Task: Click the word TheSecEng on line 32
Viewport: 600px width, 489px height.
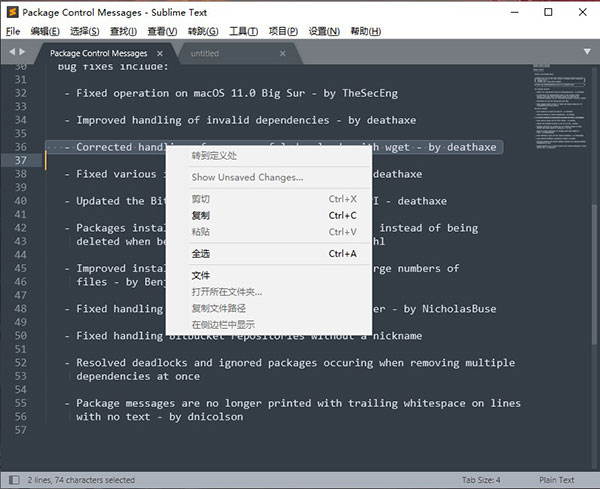Action: (x=370, y=93)
